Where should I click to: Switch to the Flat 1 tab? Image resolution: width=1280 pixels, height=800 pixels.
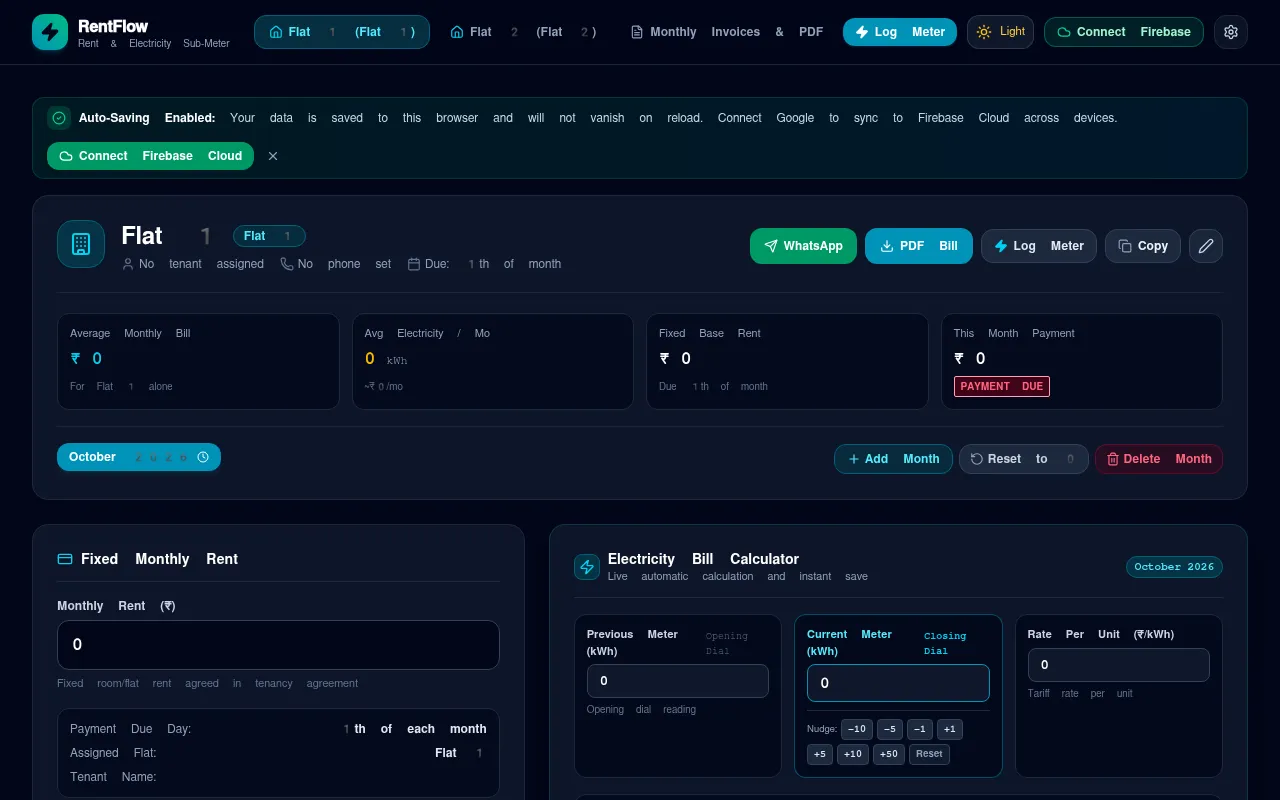click(342, 32)
